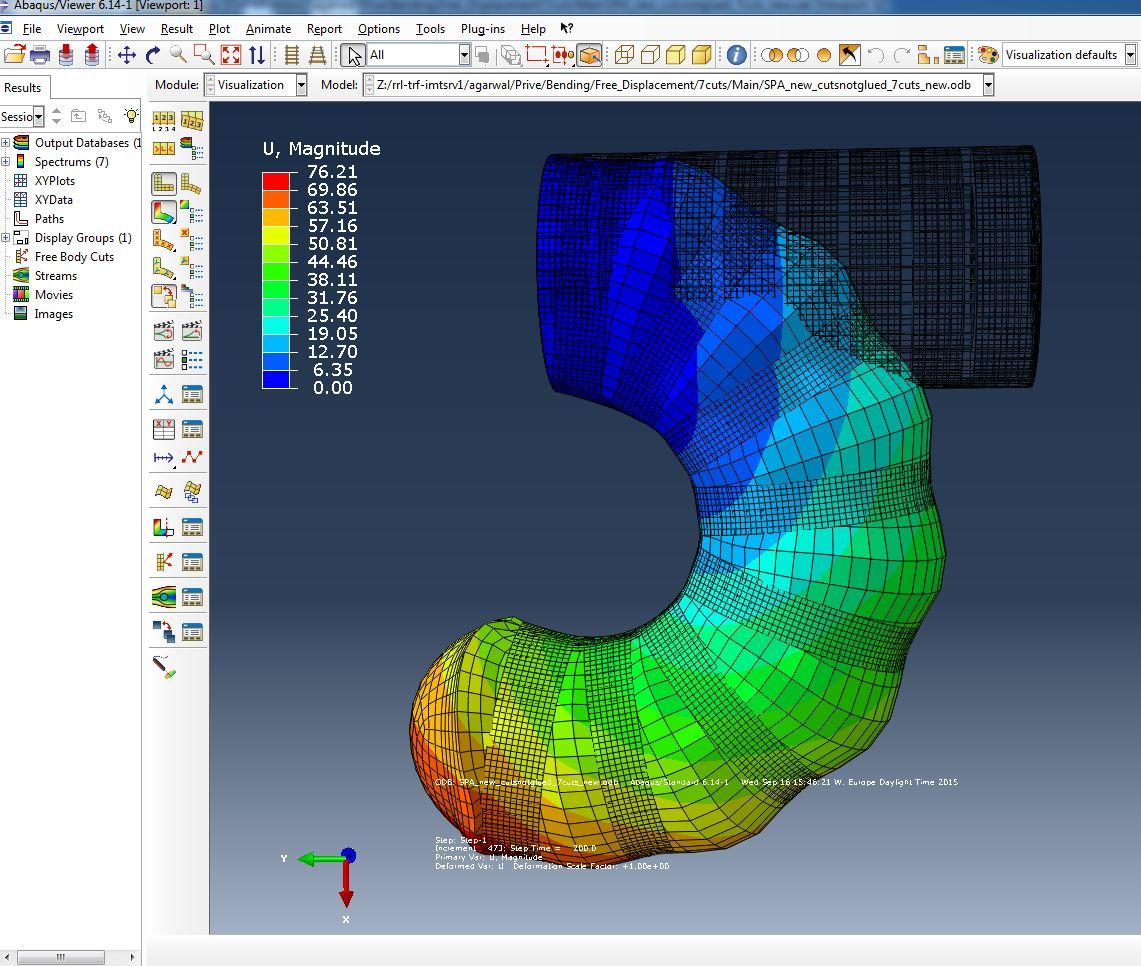Toggle the selection arrow tool
The height and width of the screenshot is (966, 1141).
(x=353, y=55)
